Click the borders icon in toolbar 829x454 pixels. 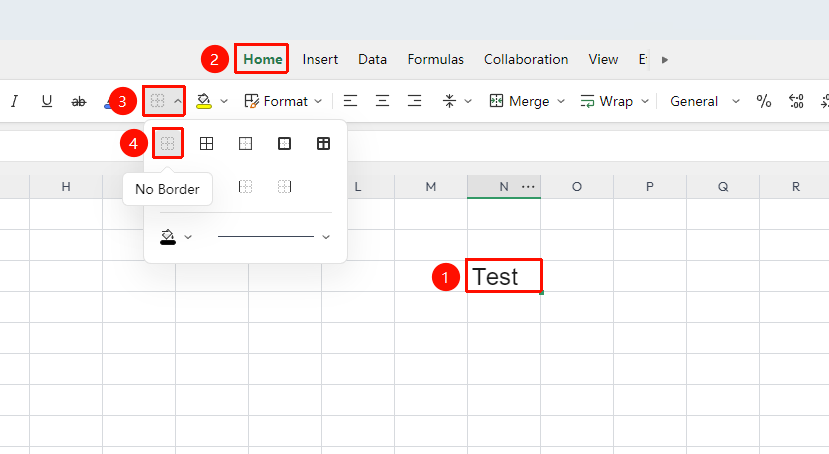pos(158,100)
